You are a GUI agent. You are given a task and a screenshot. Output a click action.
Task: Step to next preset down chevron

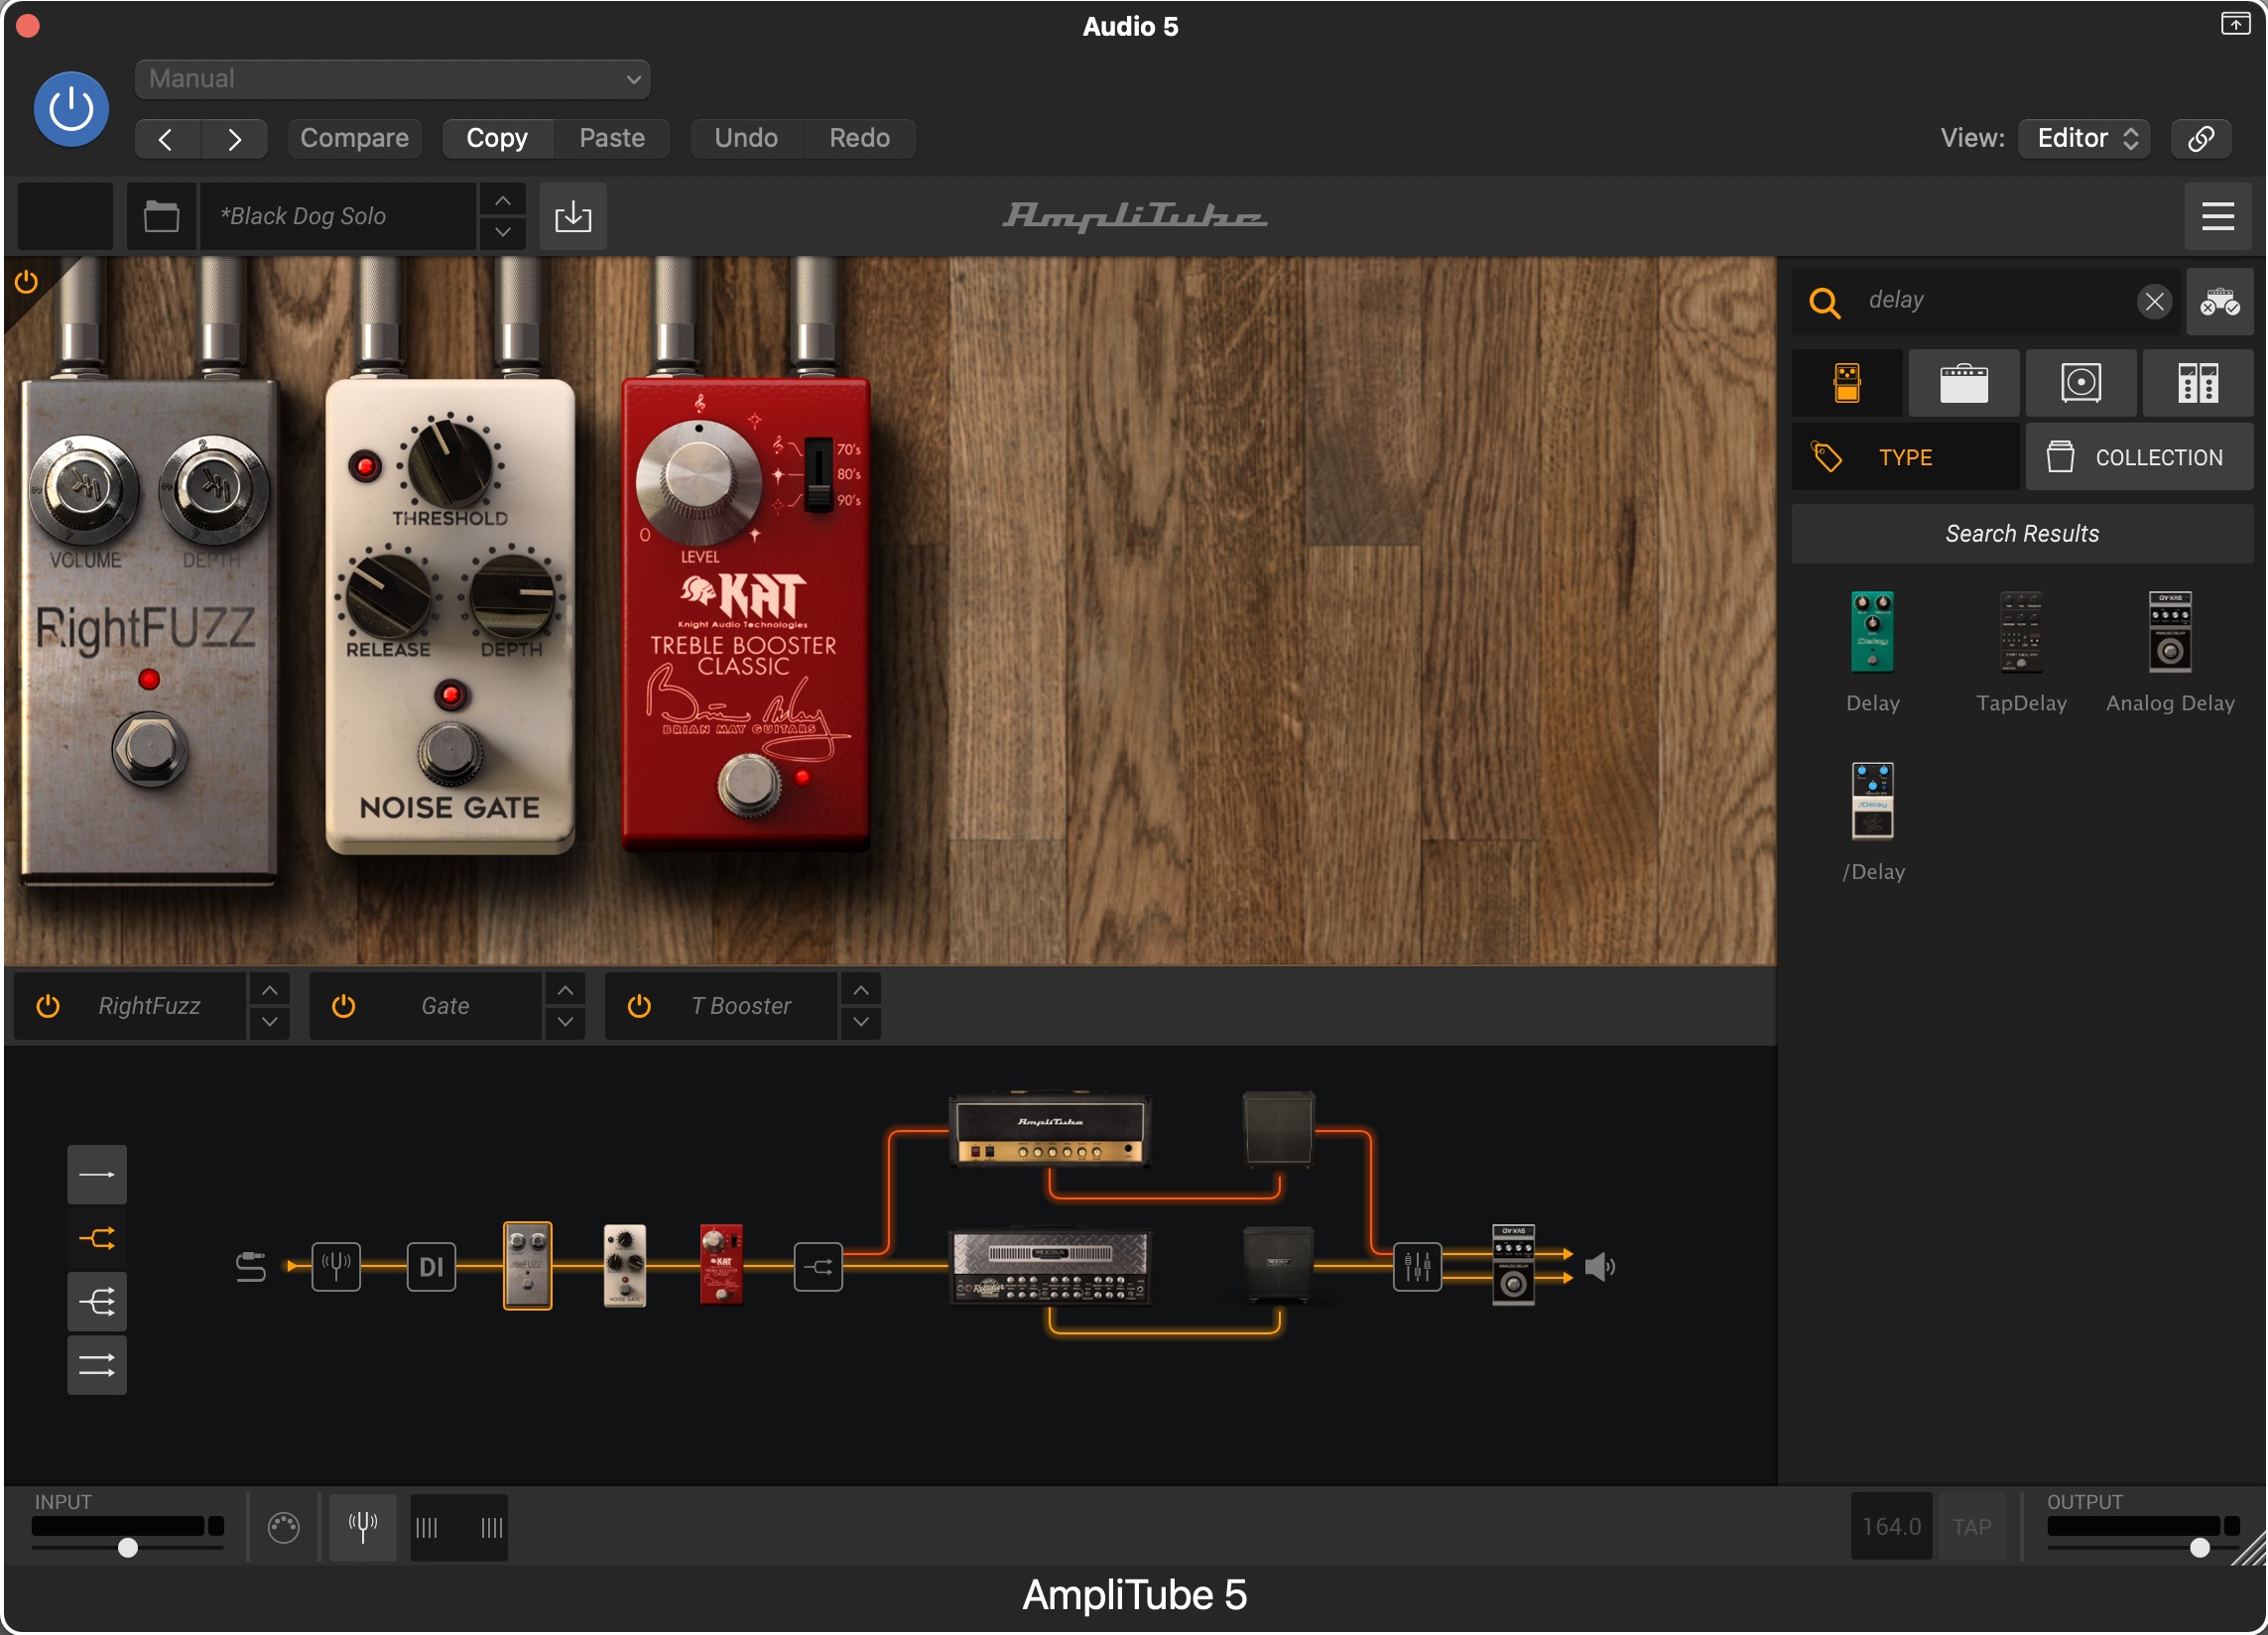pos(503,232)
